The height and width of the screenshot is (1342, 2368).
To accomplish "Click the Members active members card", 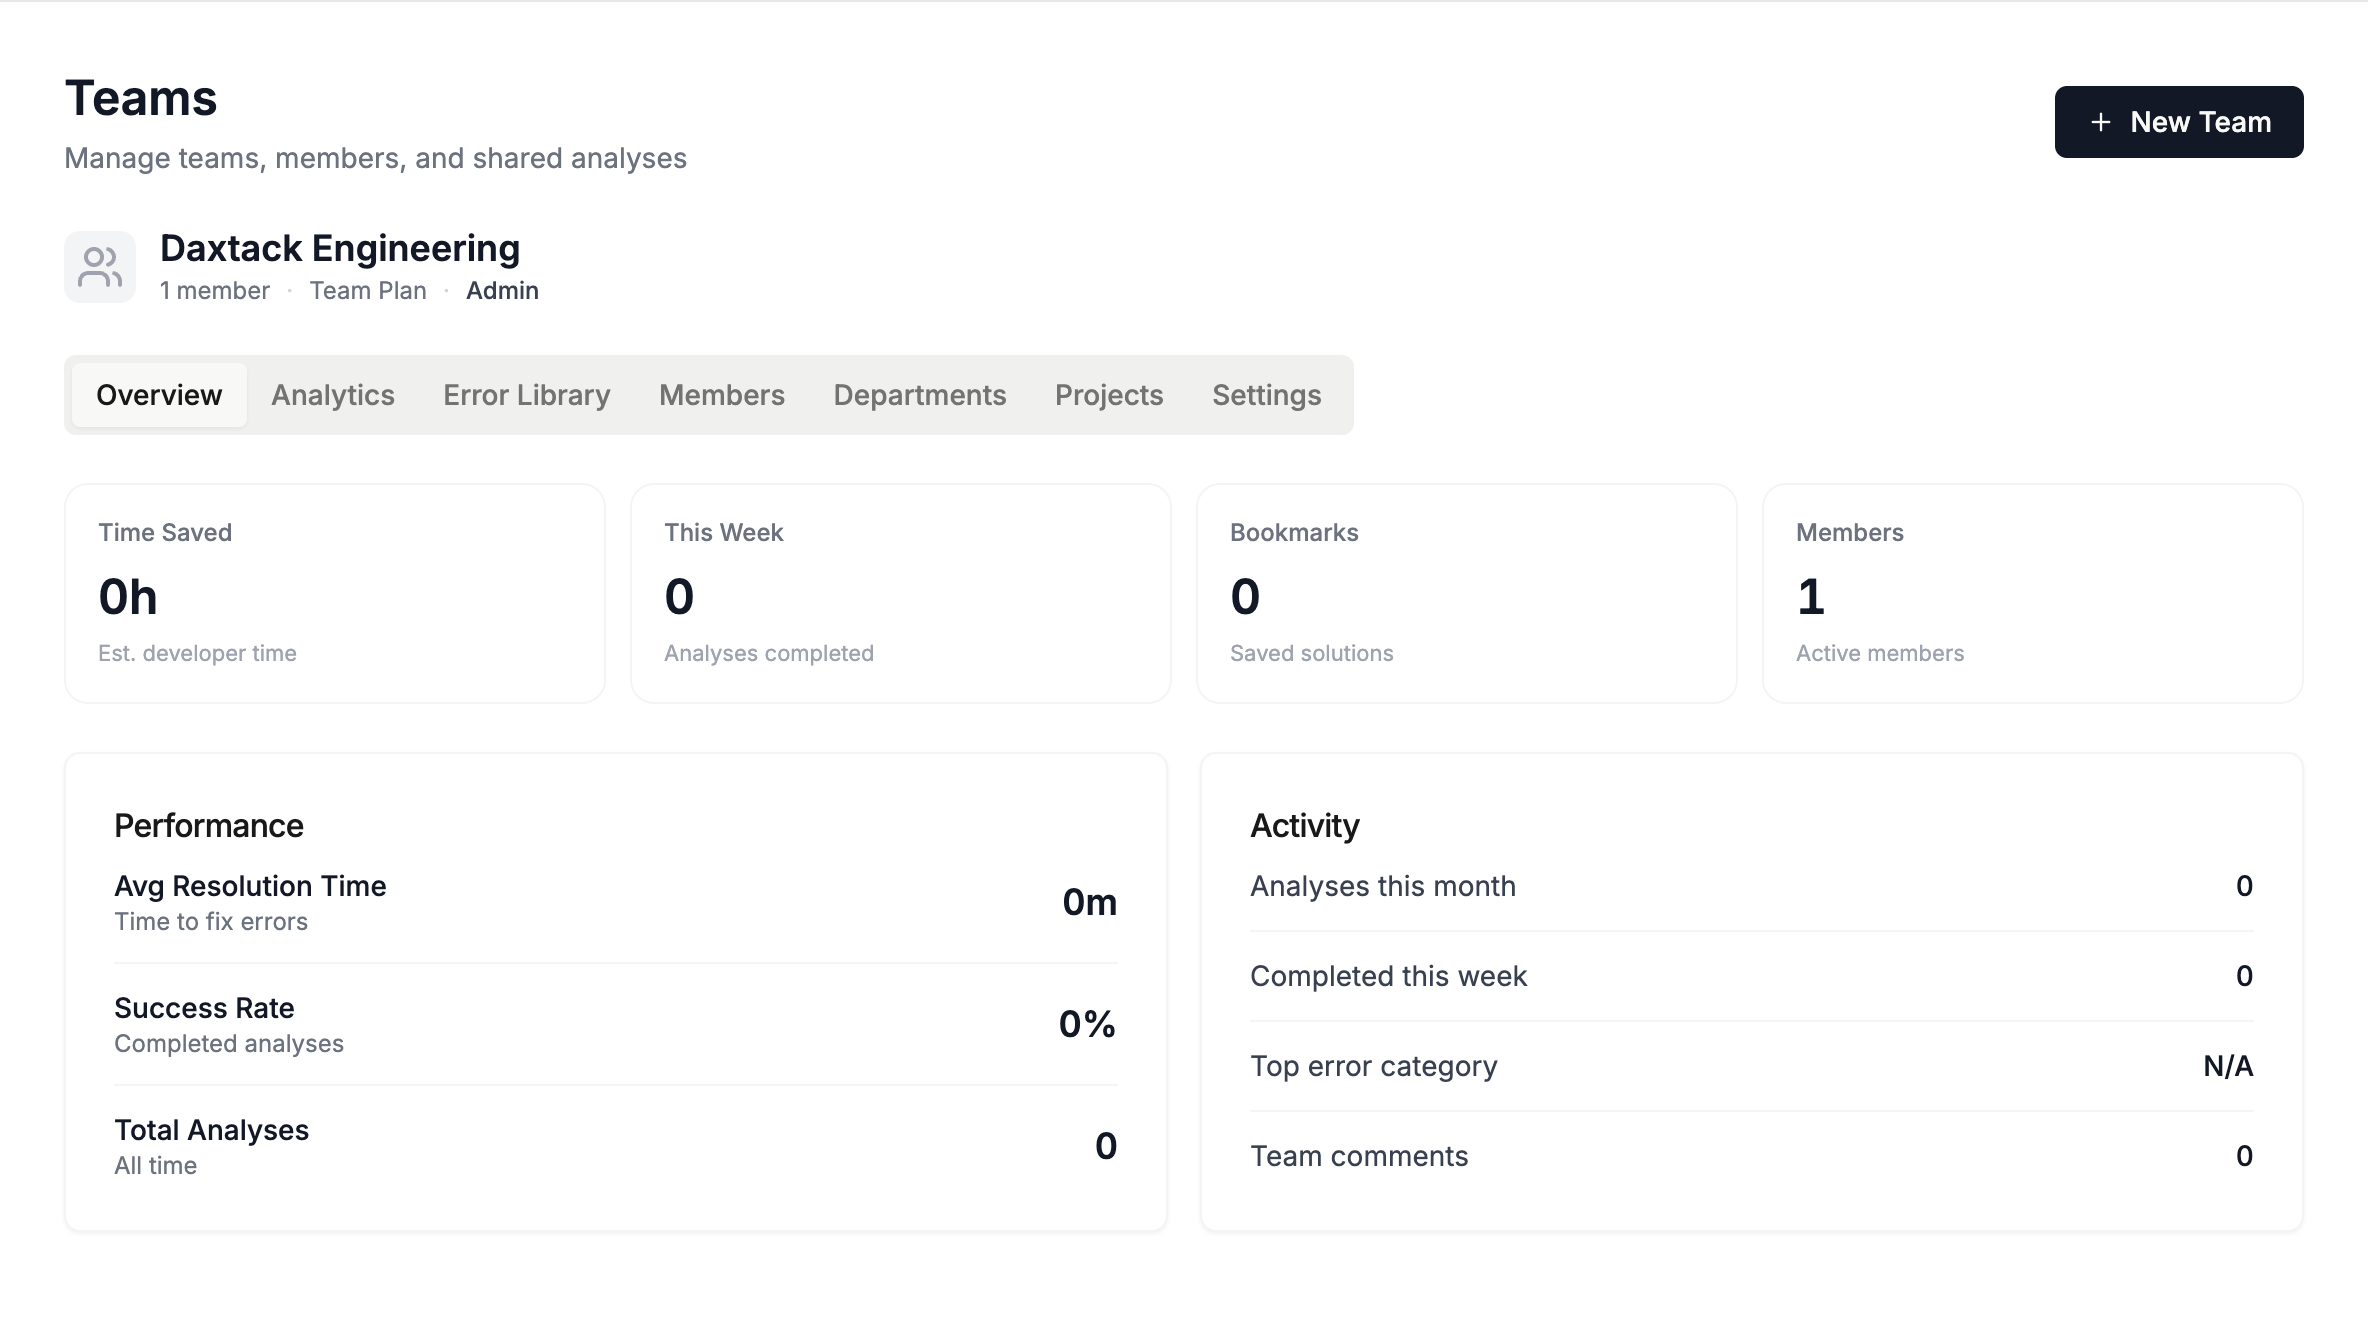I will (x=2032, y=593).
